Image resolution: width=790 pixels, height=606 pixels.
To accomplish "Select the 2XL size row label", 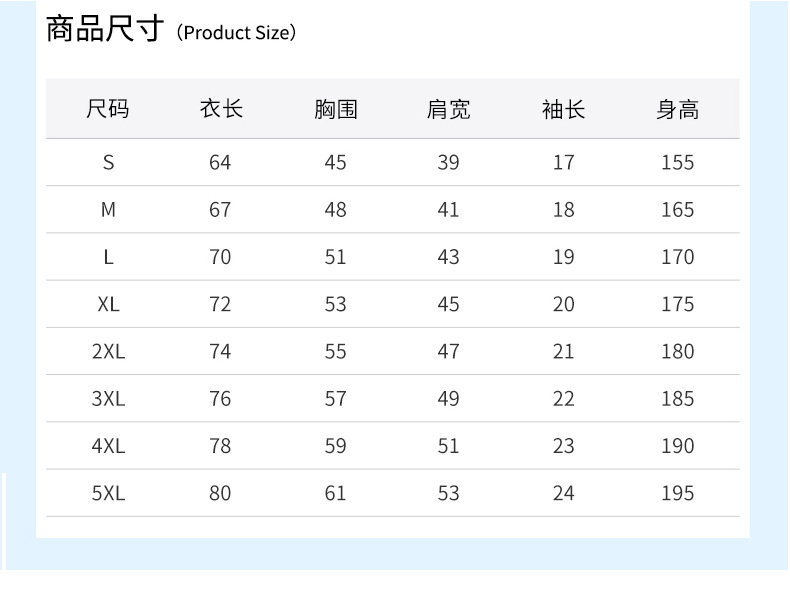I will pyautogui.click(x=108, y=352).
